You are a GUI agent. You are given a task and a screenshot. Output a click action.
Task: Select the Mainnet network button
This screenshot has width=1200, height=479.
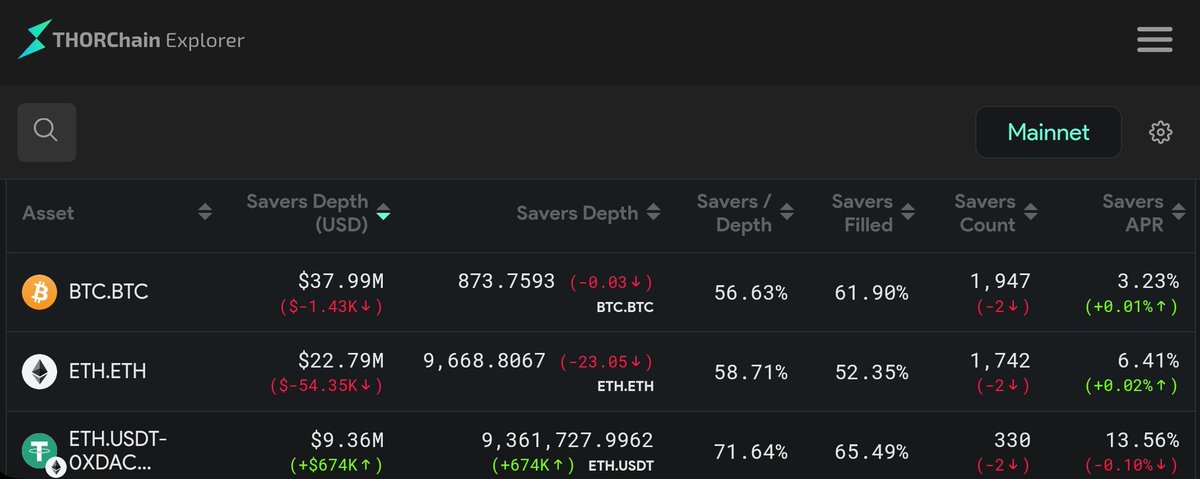point(1048,132)
